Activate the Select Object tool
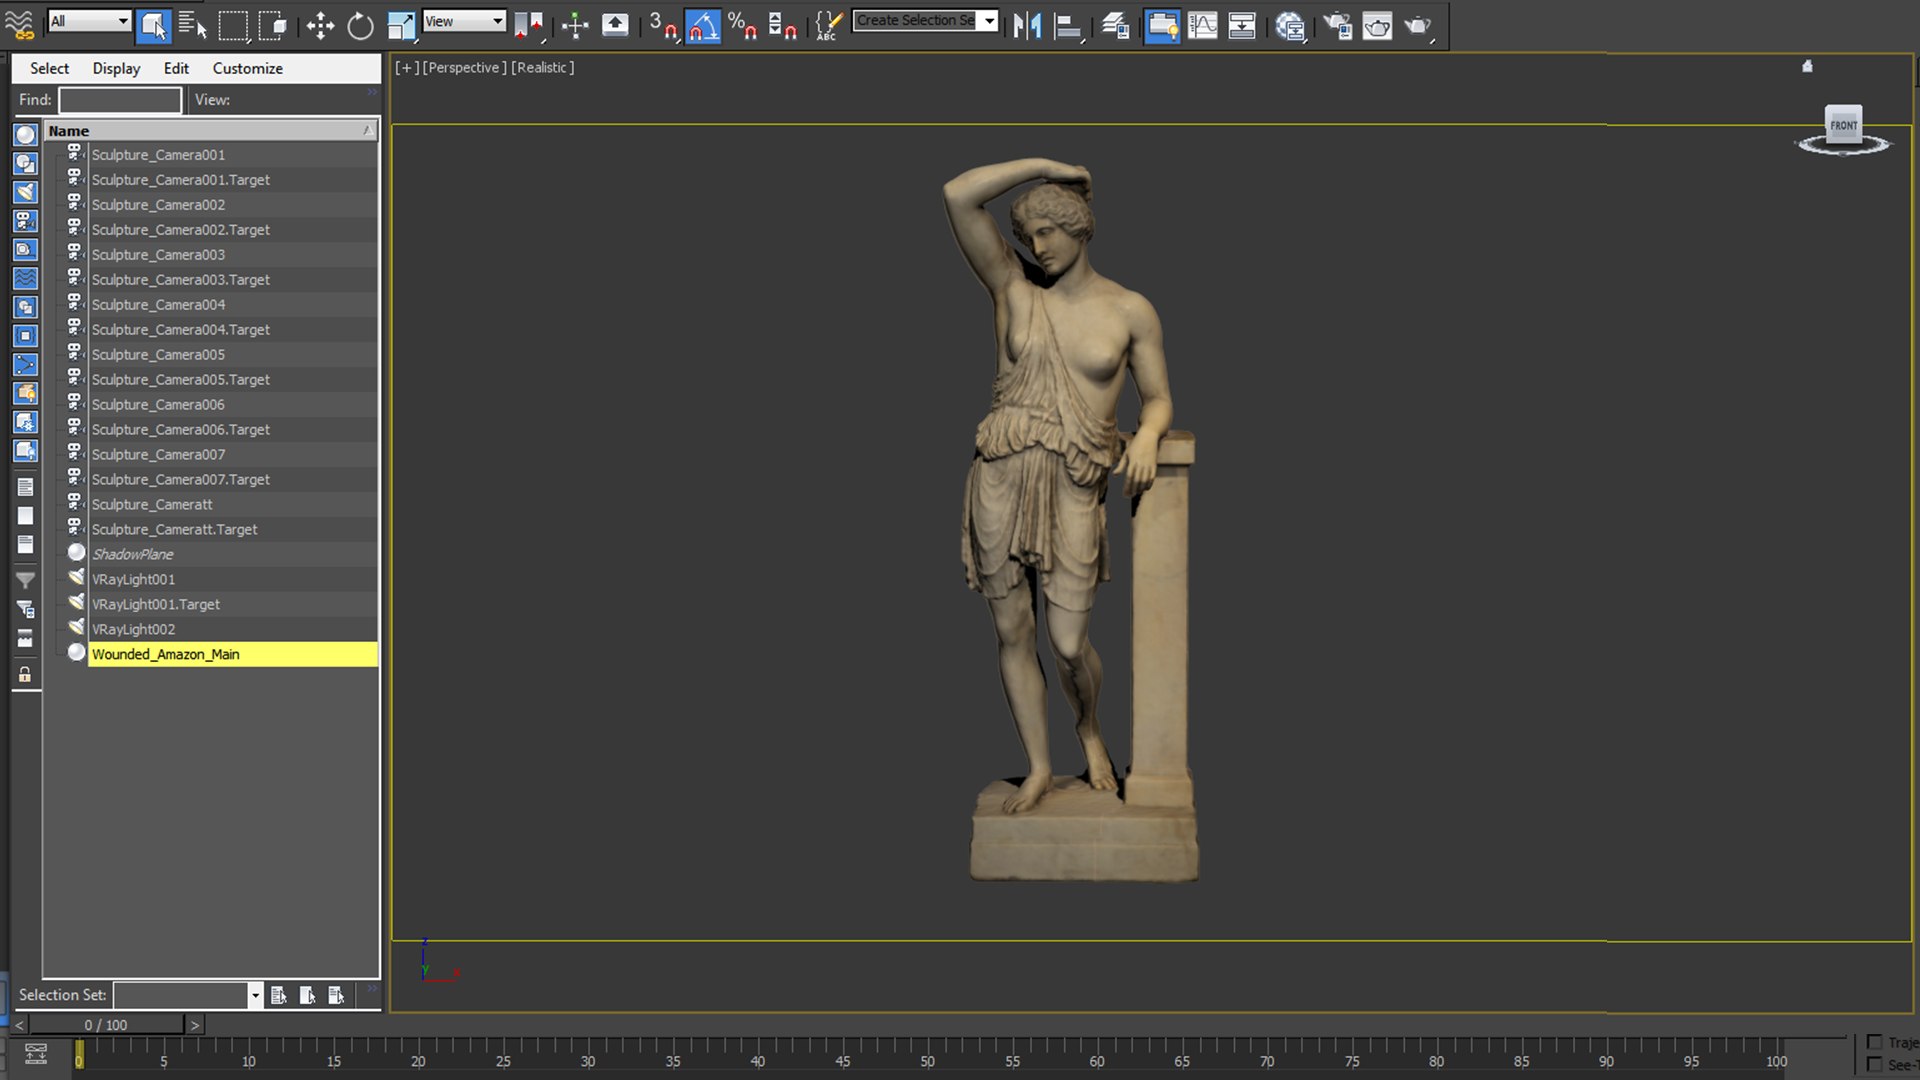Viewport: 1920px width, 1080px height. pos(153,26)
